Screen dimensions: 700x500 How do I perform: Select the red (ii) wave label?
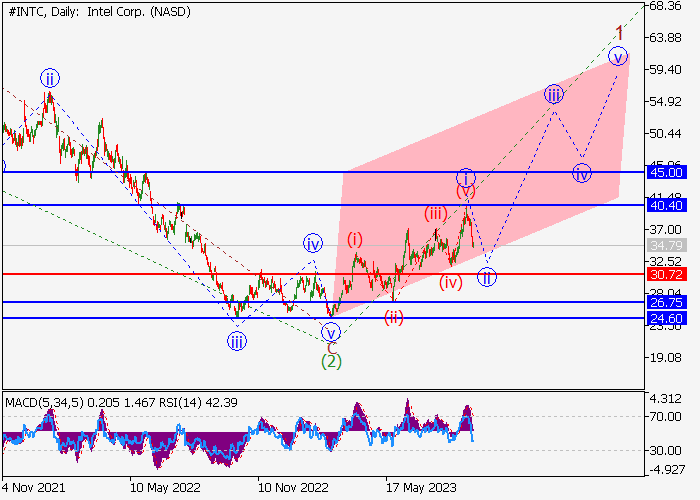[x=394, y=317]
